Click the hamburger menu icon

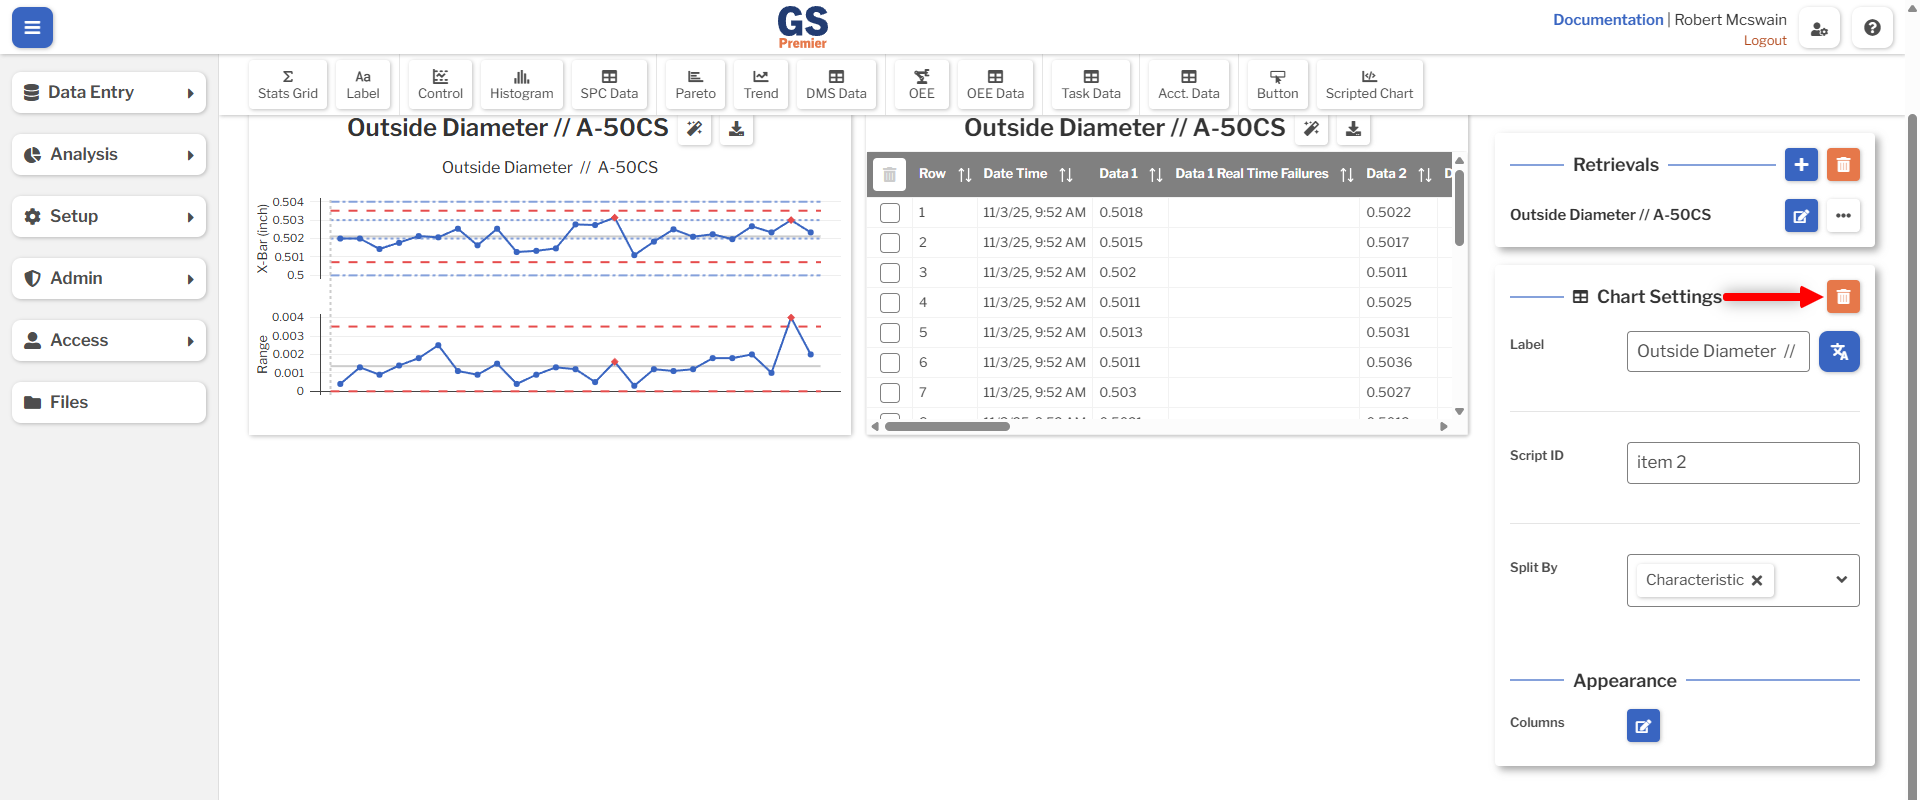(32, 28)
